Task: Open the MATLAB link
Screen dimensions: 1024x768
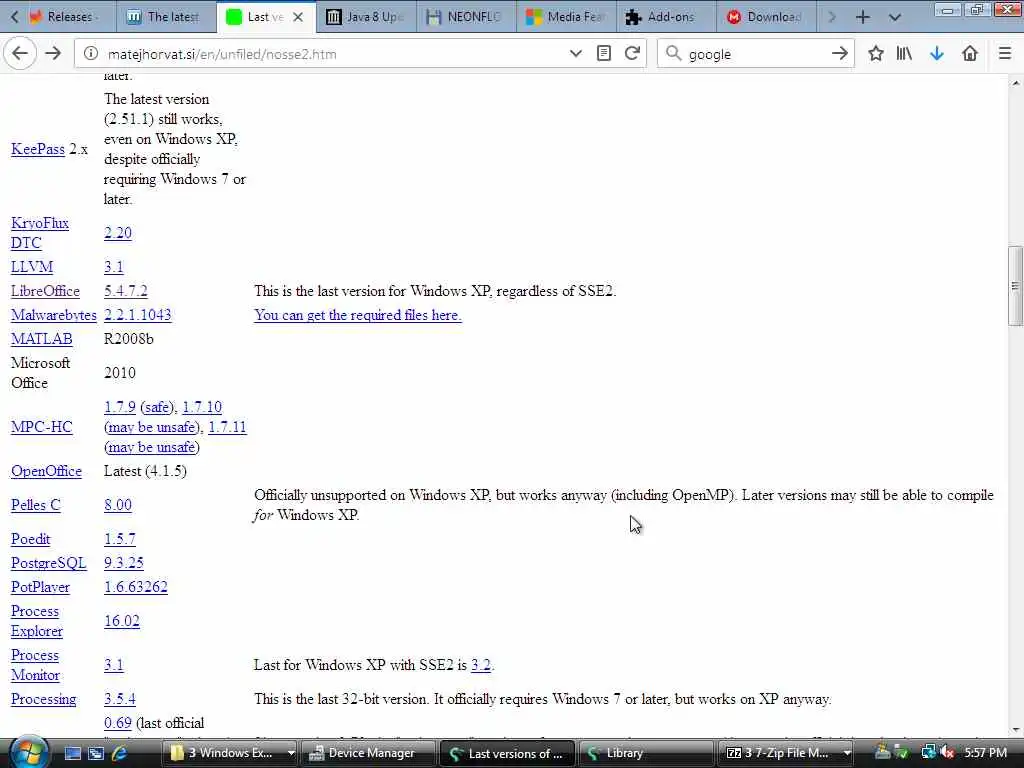Action: tap(42, 339)
